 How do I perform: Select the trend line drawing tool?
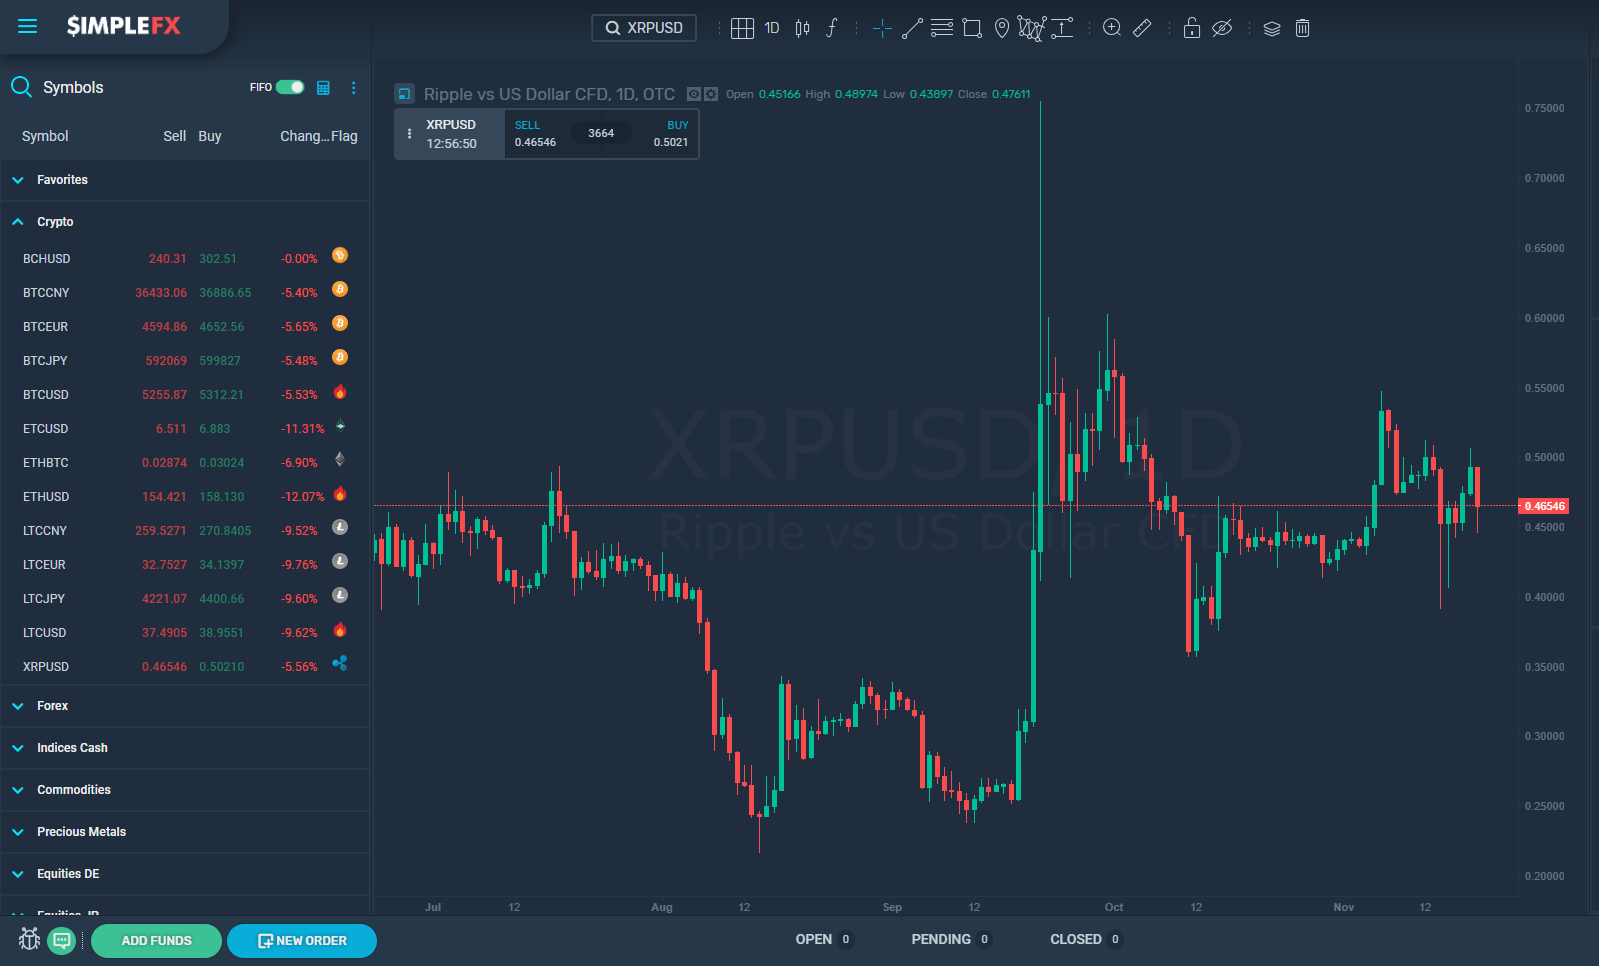point(912,28)
